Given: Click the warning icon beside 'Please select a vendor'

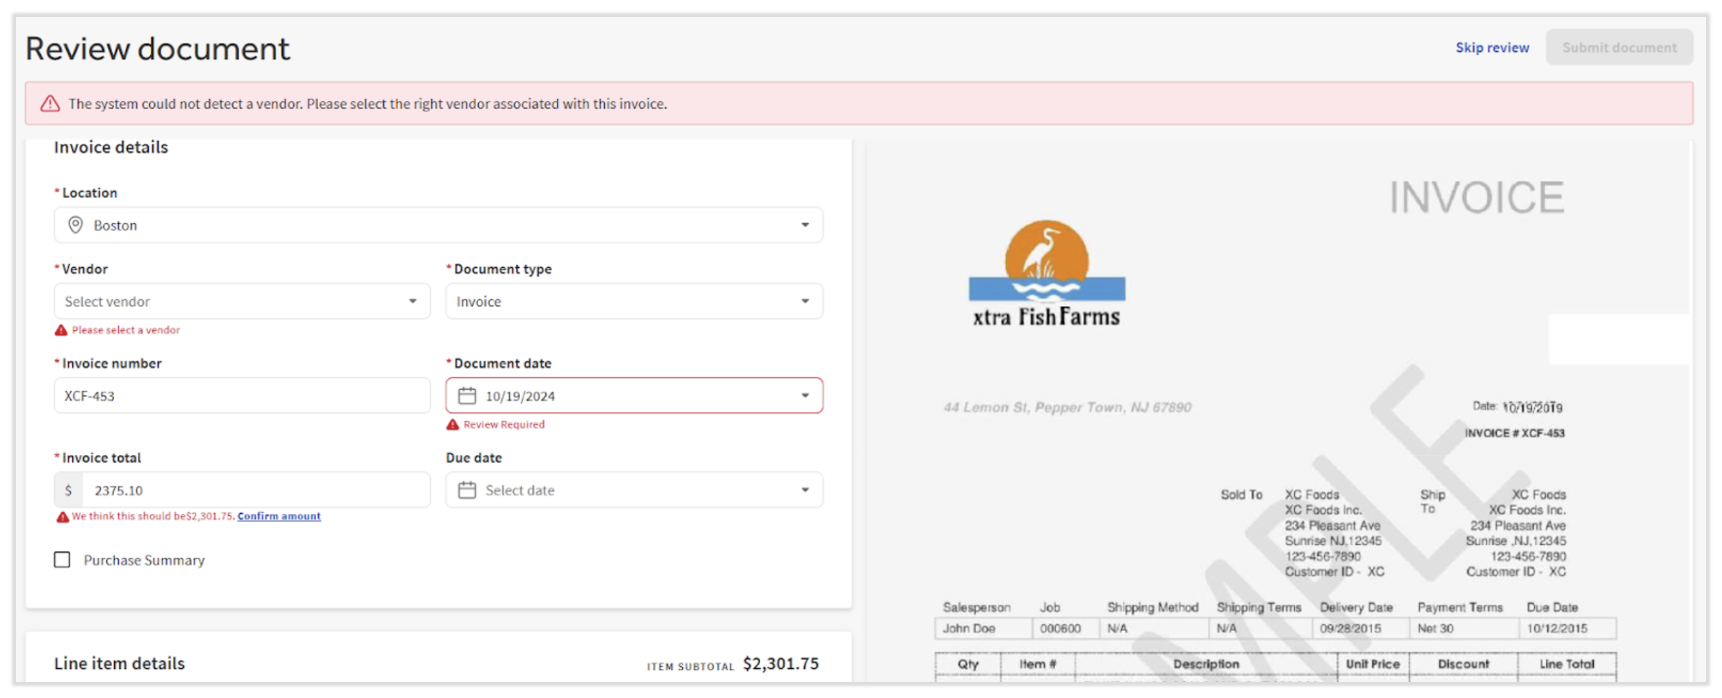Looking at the screenshot, I should tap(61, 330).
